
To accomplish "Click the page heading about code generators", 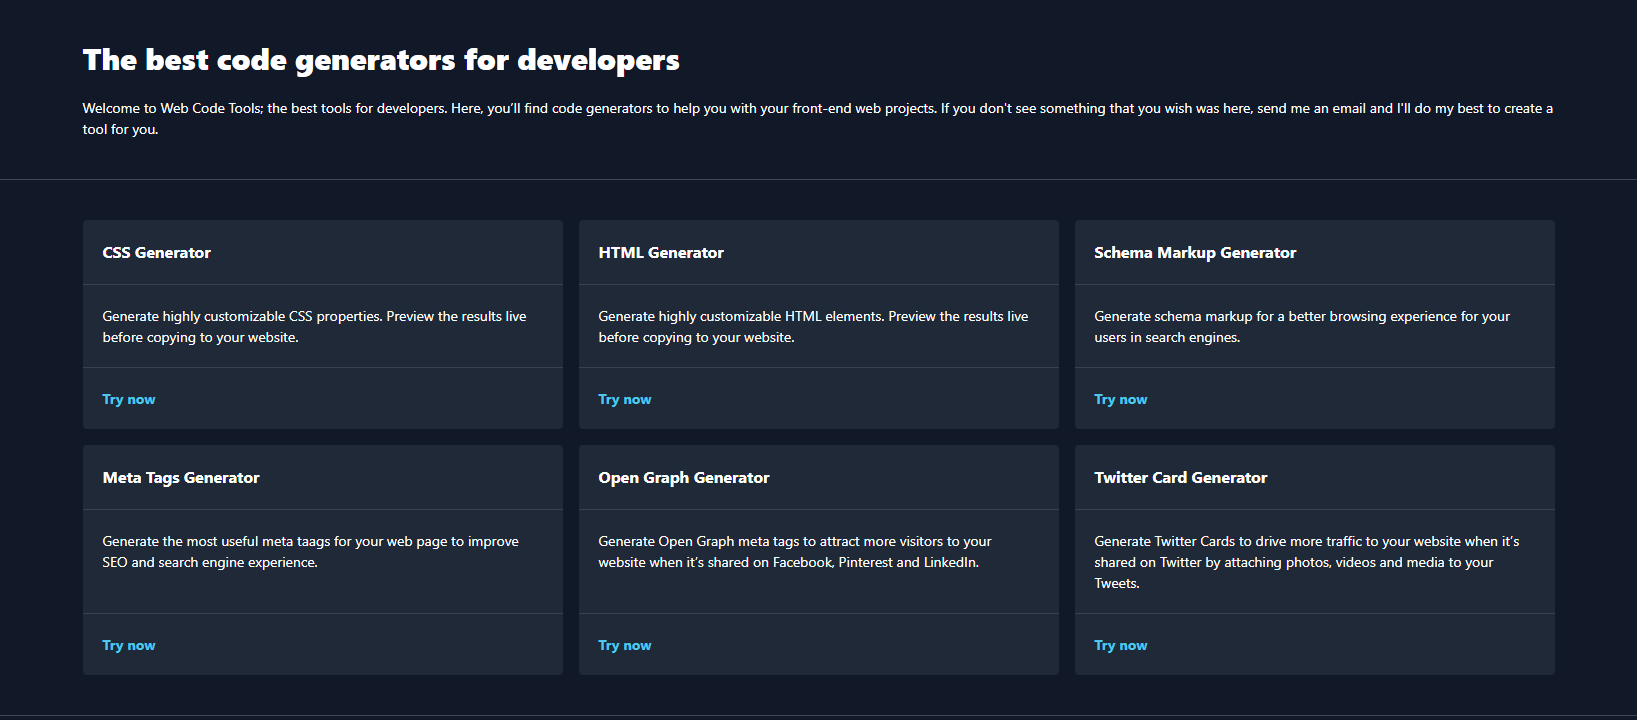I will coord(381,60).
